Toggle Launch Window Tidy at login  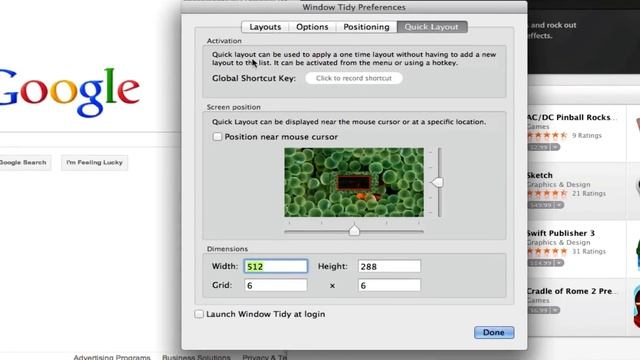(x=199, y=314)
